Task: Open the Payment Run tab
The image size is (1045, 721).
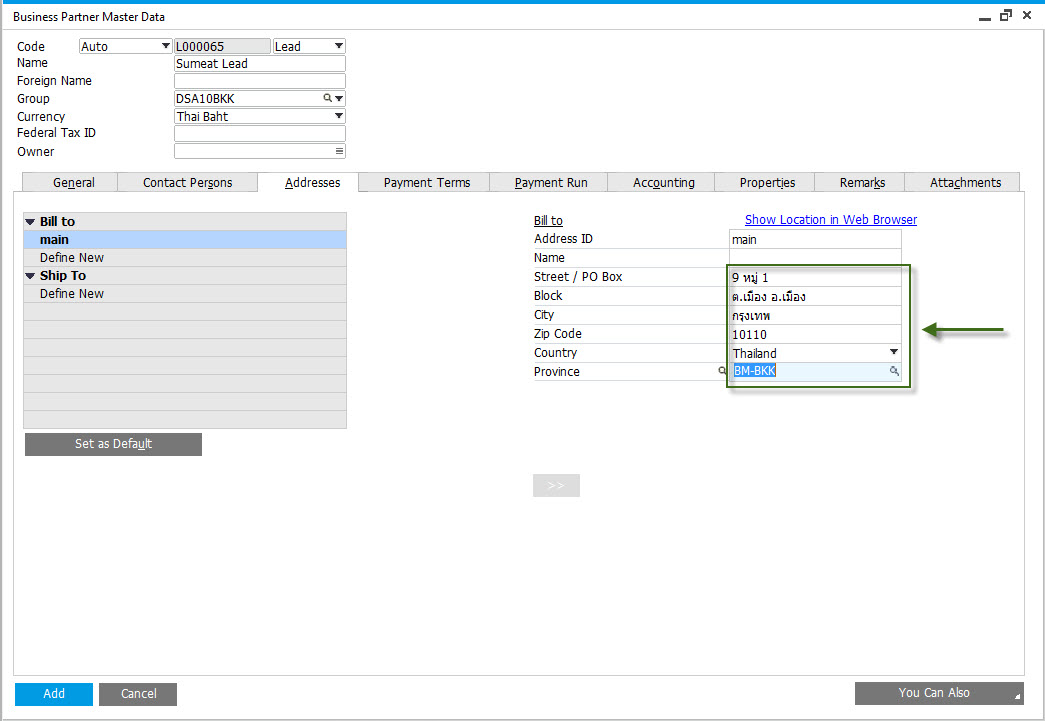Action: pos(549,183)
